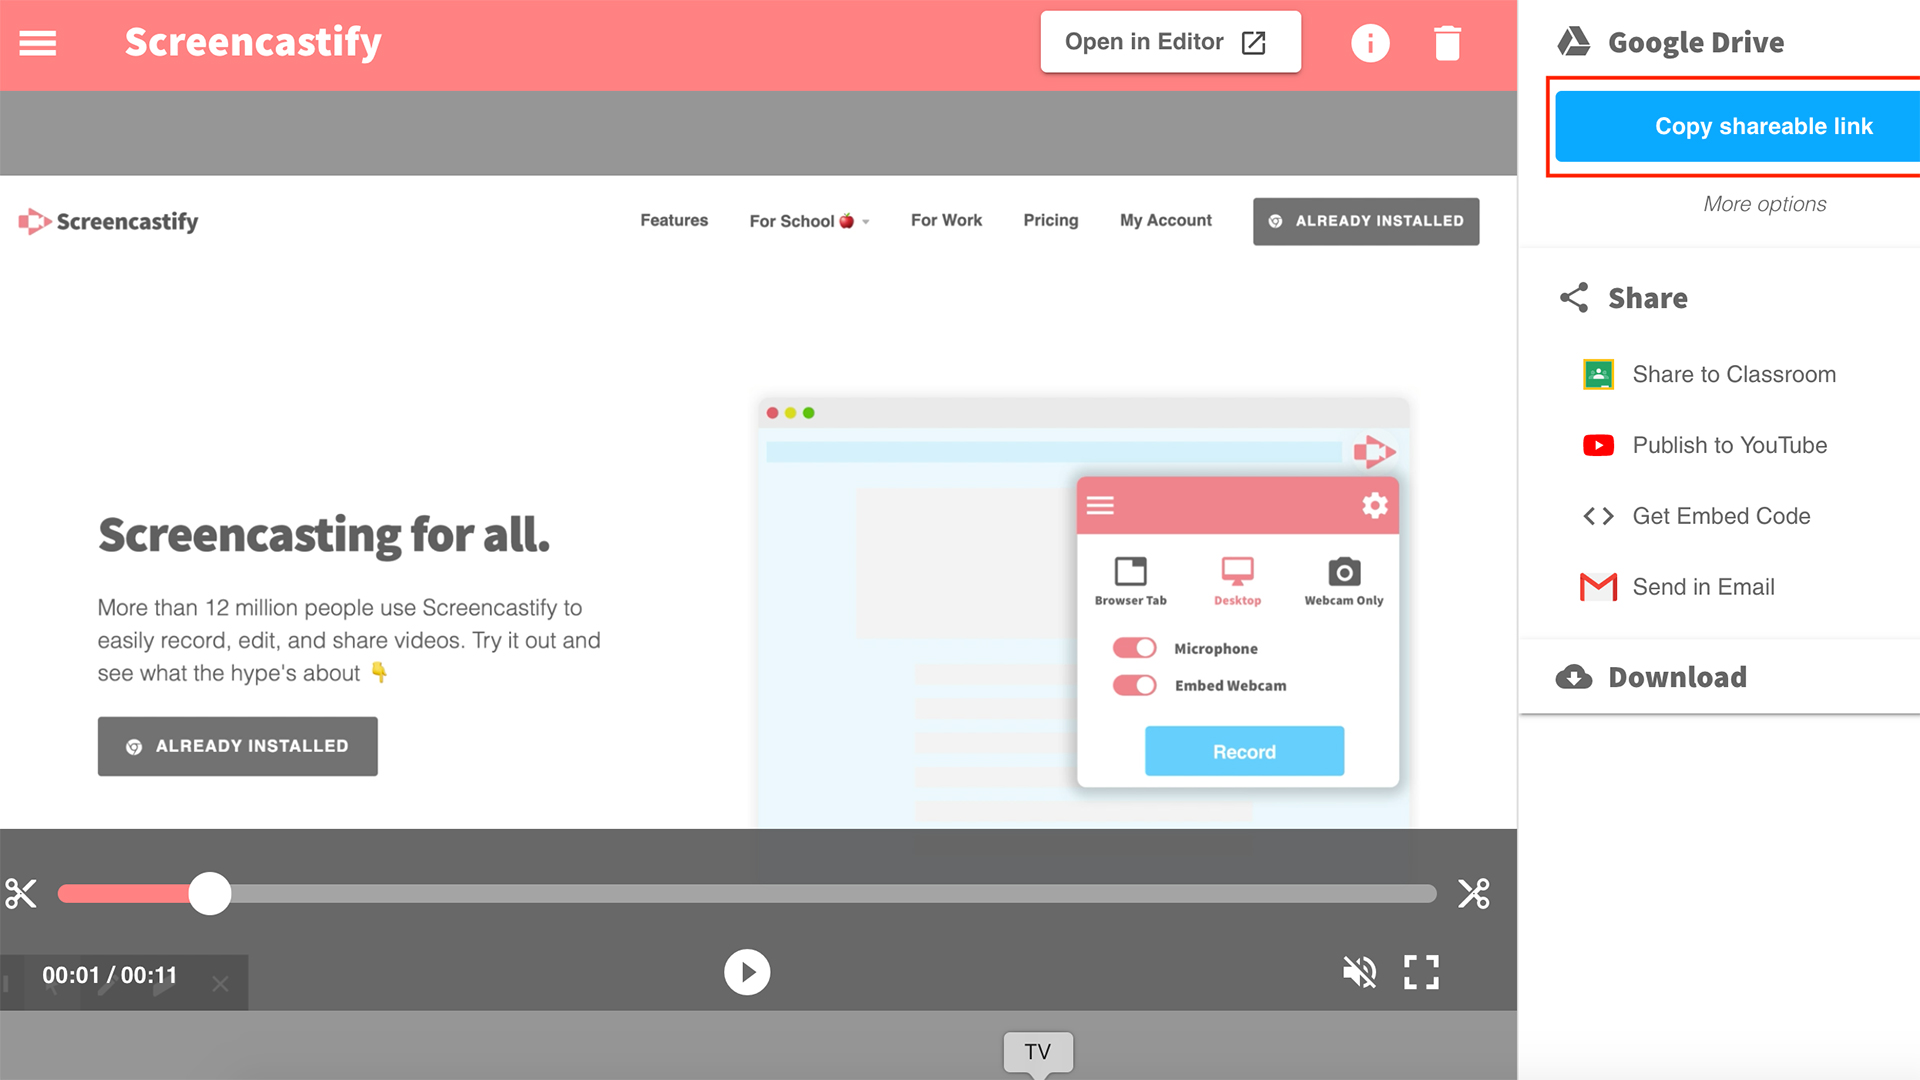This screenshot has height=1080, width=1920.
Task: Select the Browser Tab recording mode
Action: point(1131,578)
